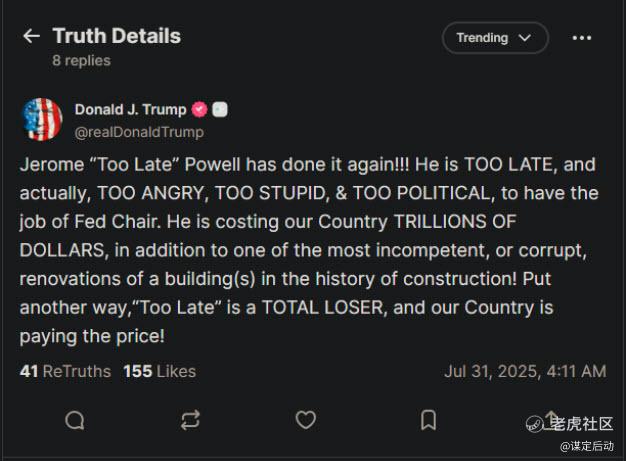Open the @realDonaldTrump handle link

pos(139,132)
